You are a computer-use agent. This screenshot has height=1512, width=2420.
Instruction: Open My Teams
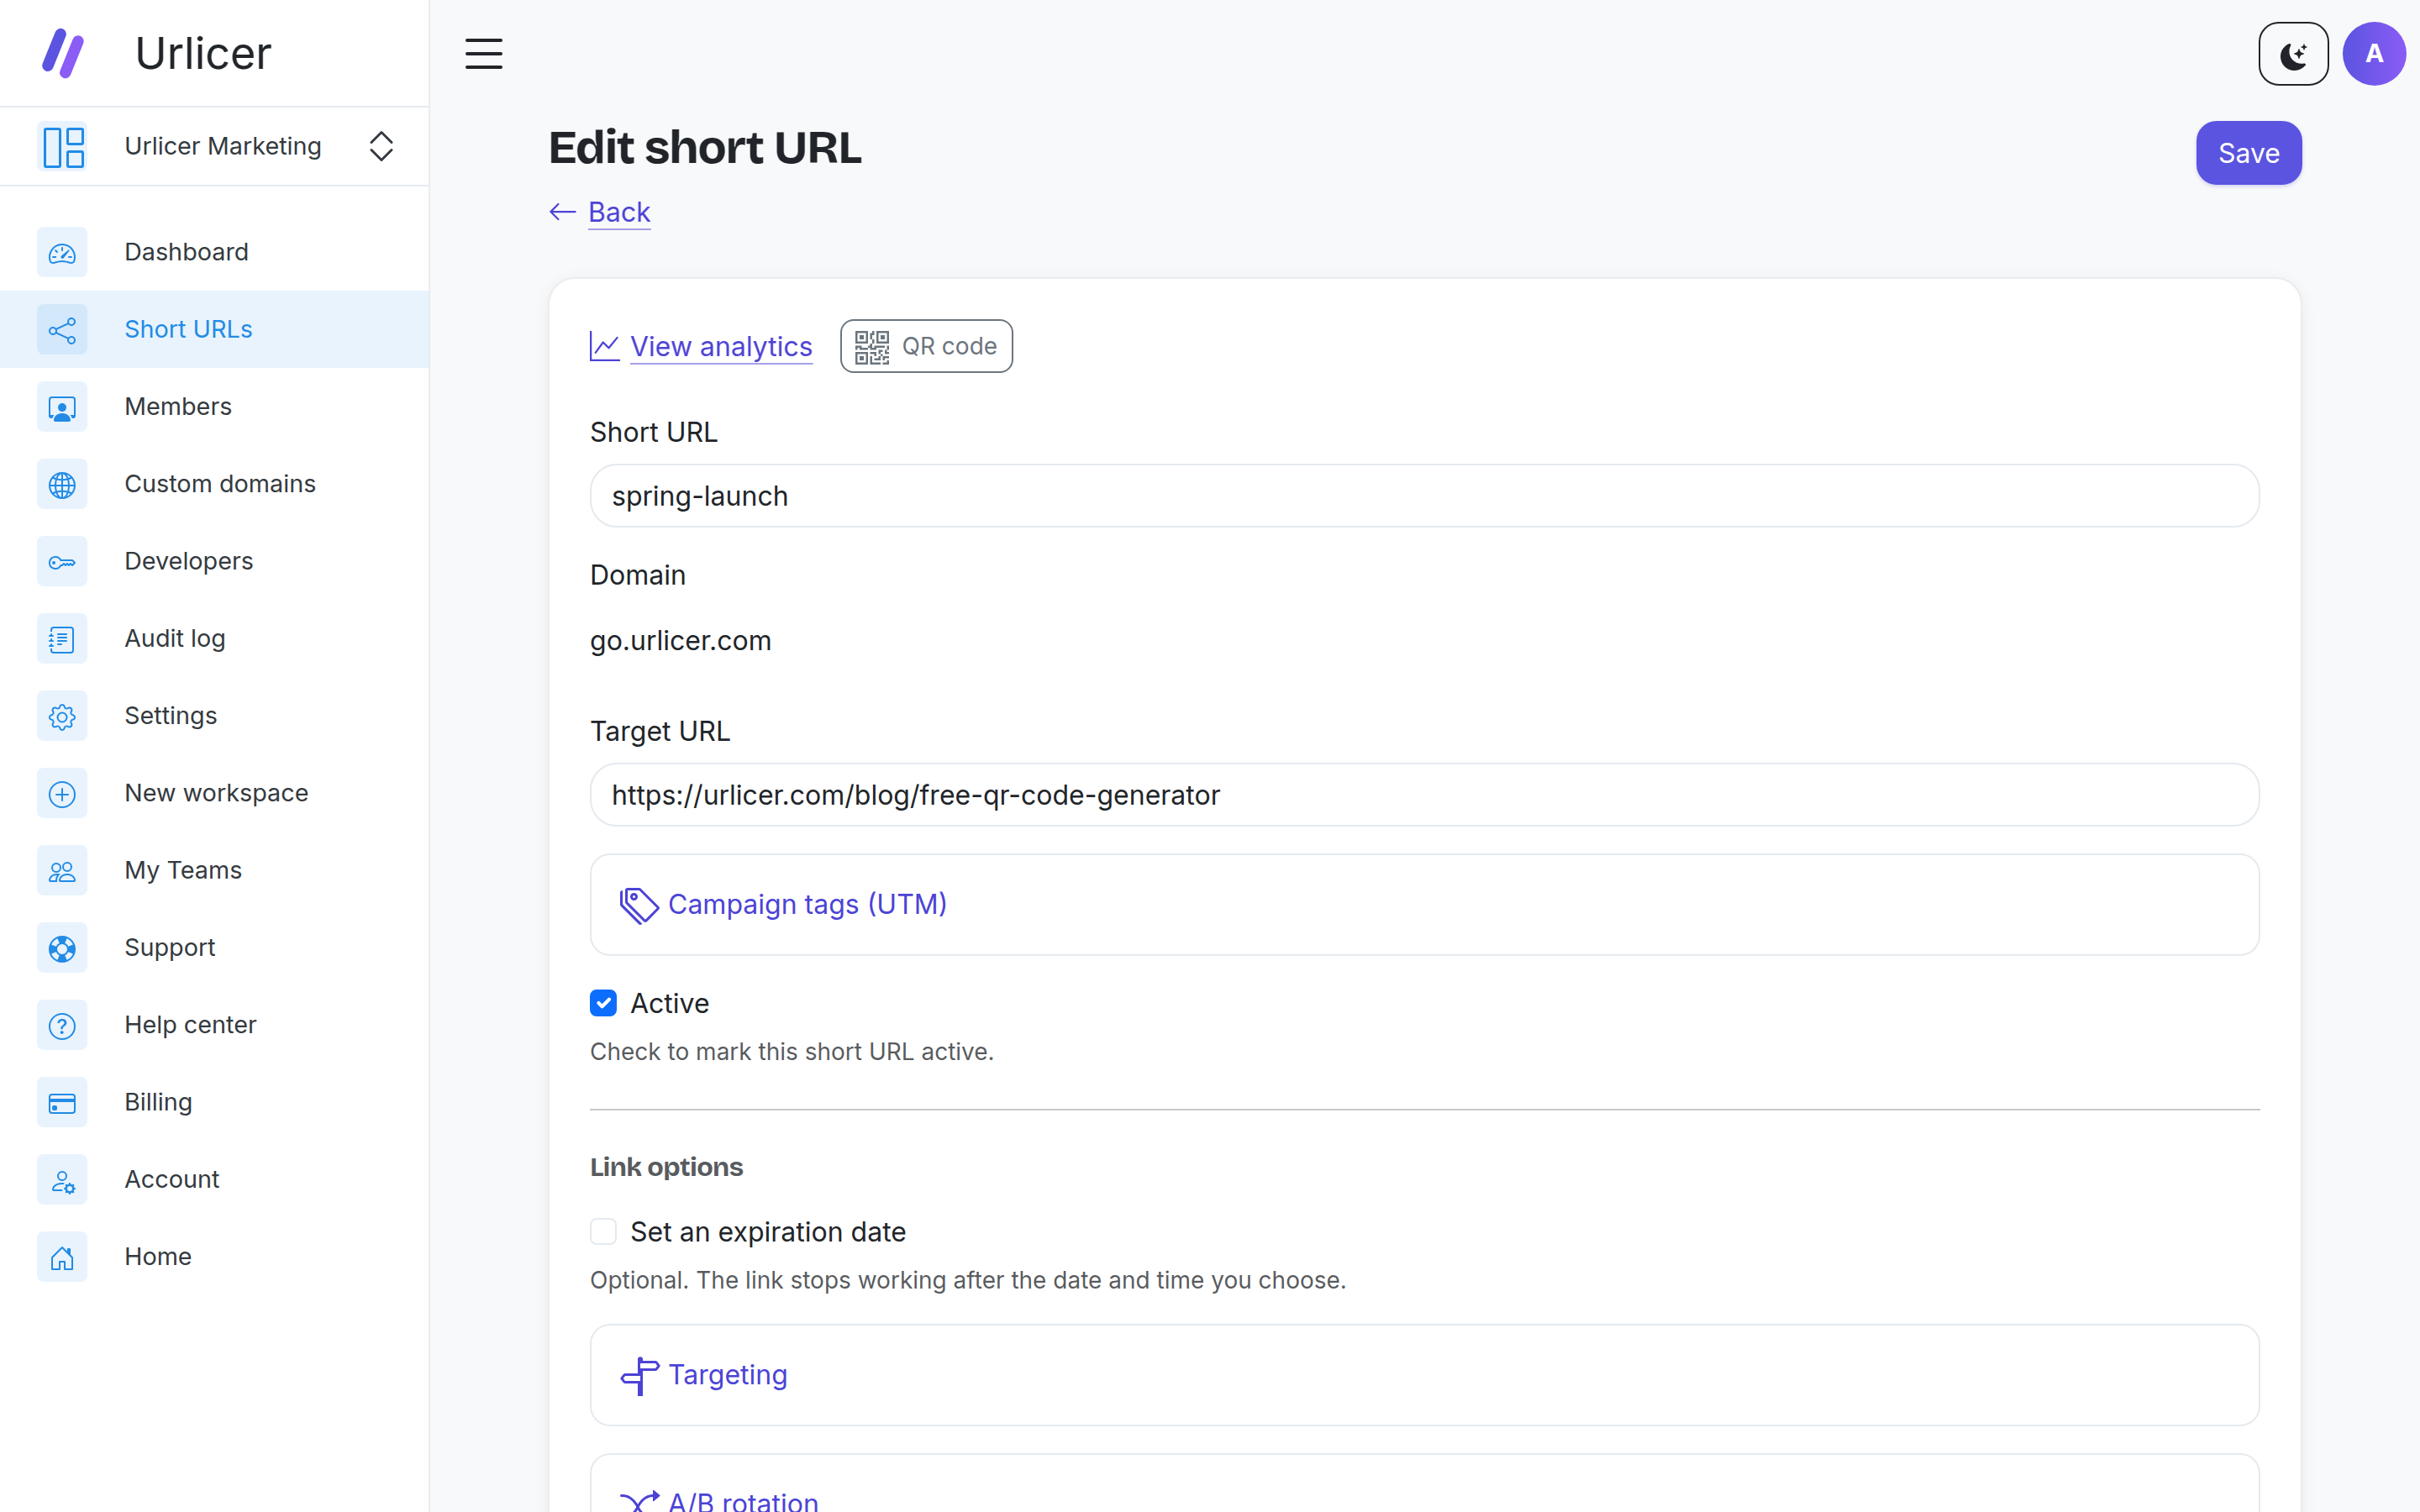[214, 870]
